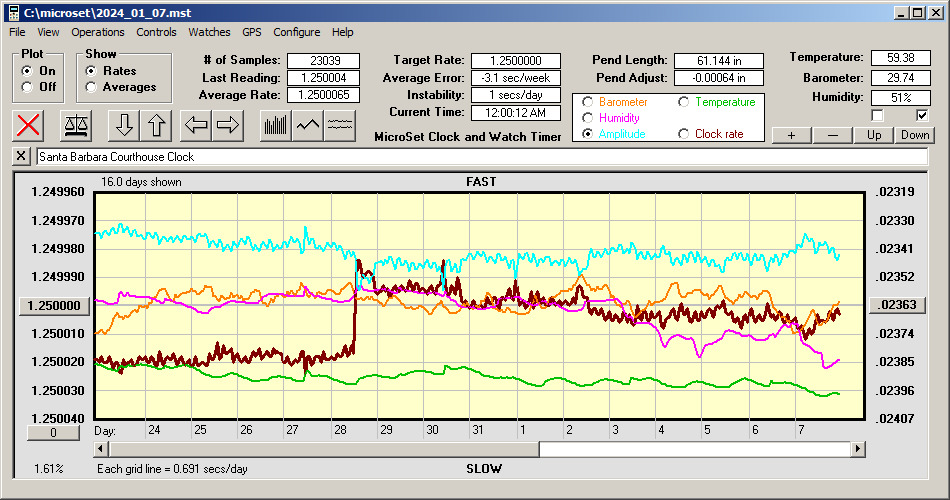Viewport: 950px width, 500px height.
Task: Click horizontal scrollbar right arrow
Action: [858, 449]
